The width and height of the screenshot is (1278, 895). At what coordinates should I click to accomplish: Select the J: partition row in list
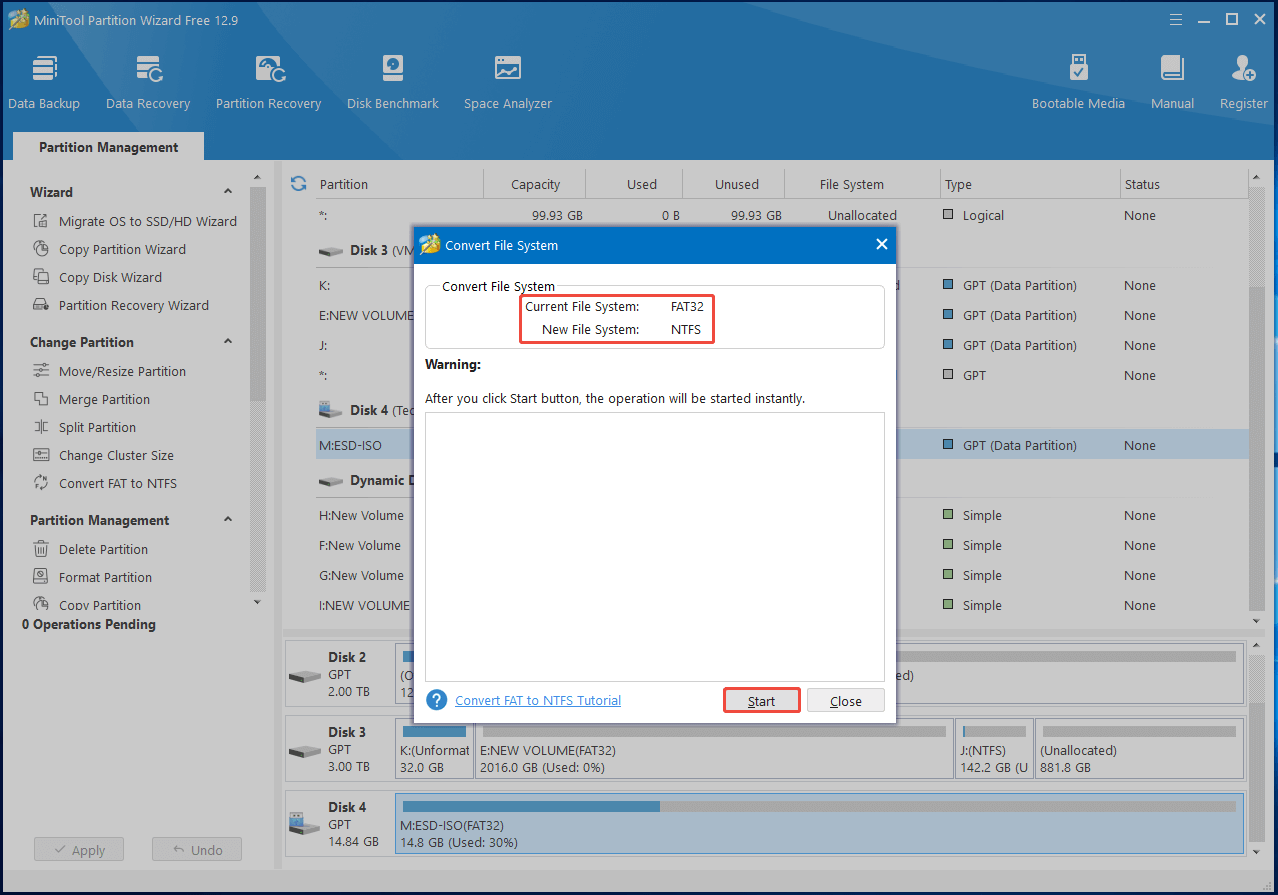782,345
